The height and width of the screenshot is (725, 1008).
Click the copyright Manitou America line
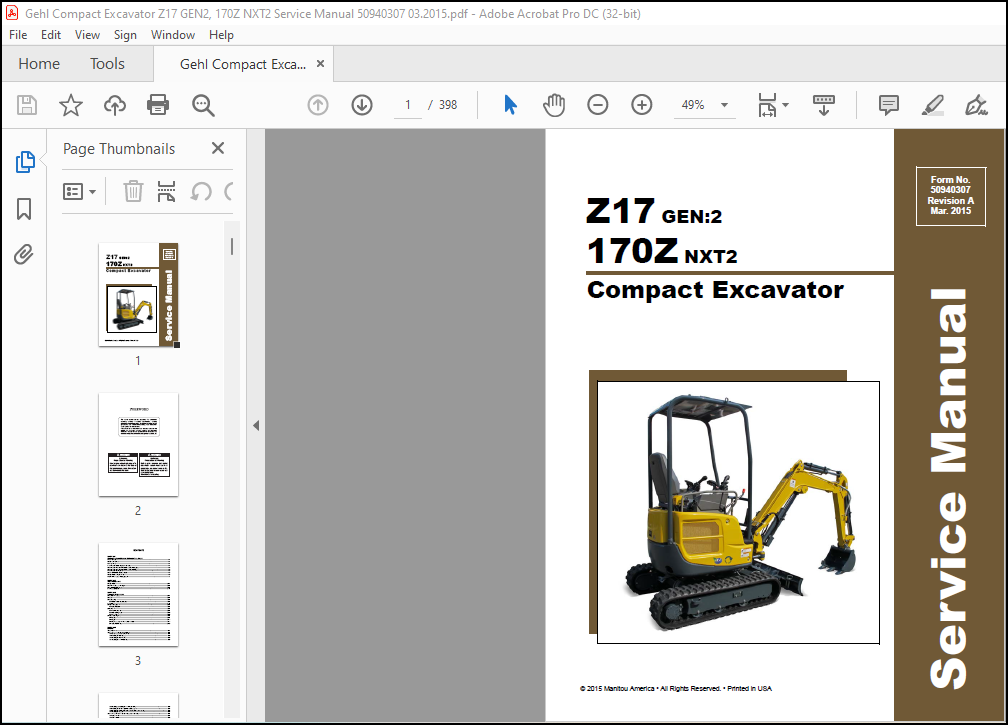point(676,688)
